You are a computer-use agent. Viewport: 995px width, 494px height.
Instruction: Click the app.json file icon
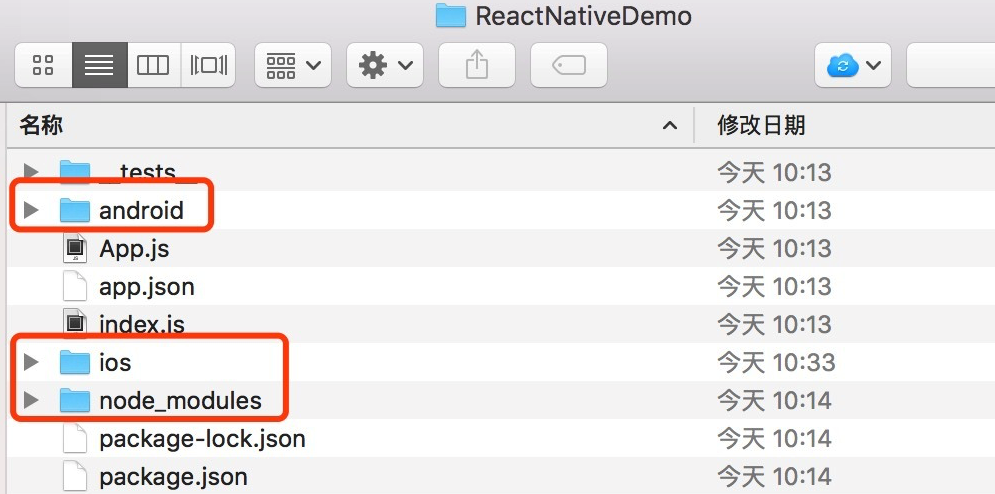75,286
